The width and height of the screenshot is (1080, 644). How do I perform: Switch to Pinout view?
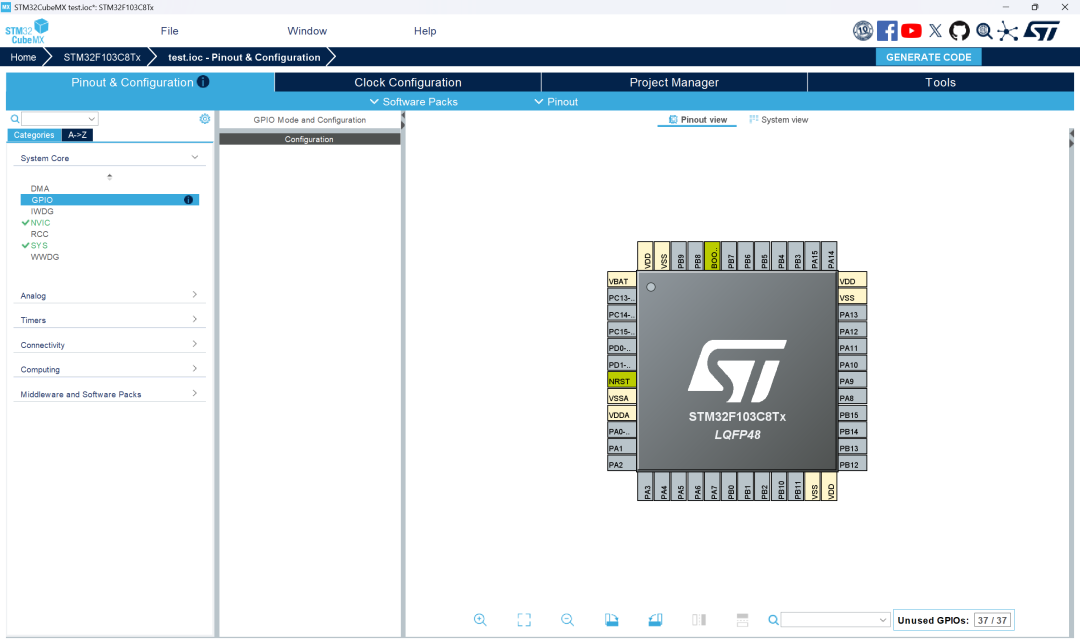coord(698,120)
